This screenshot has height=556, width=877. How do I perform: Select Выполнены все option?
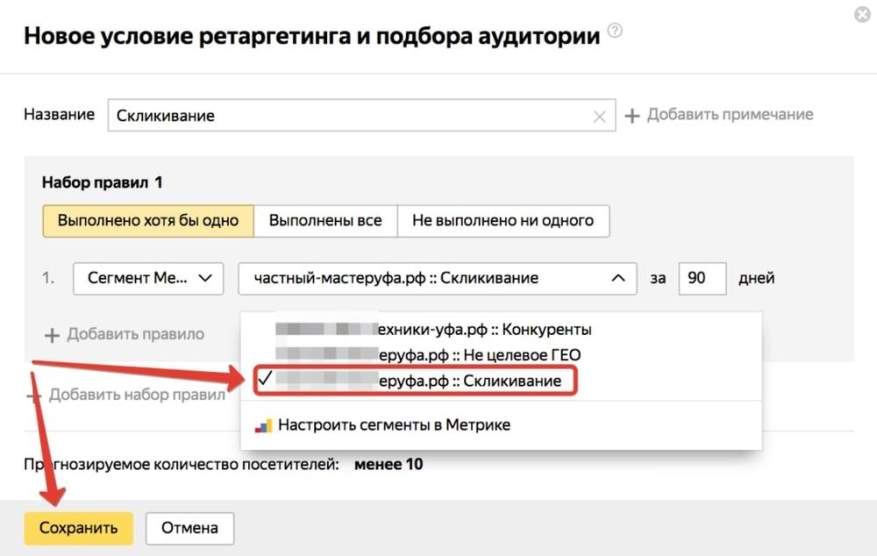[x=325, y=220]
